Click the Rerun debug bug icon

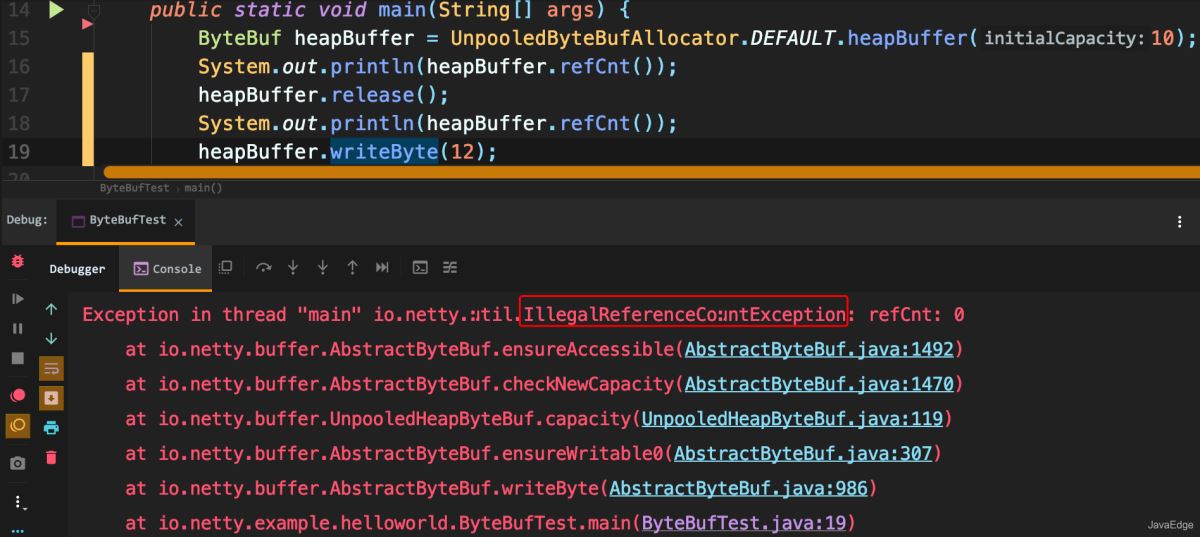(17, 261)
